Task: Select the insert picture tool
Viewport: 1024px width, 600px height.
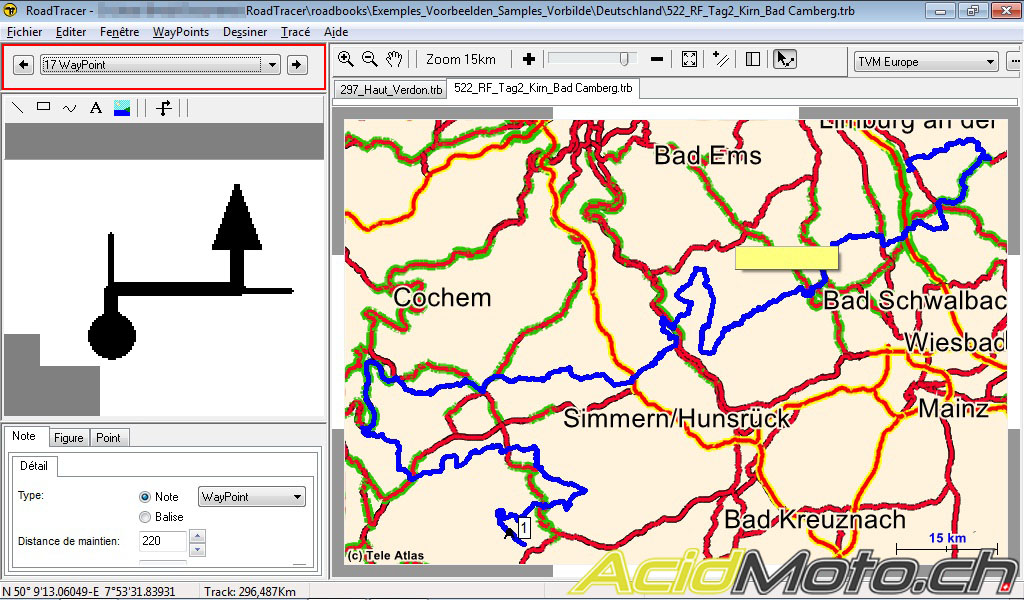Action: (122, 108)
